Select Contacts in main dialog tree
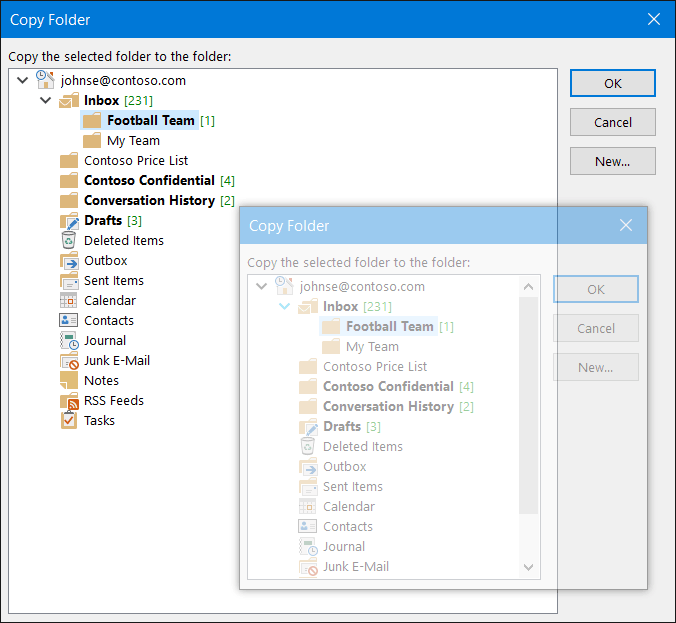Viewport: 676px width, 623px height. pyautogui.click(x=109, y=320)
